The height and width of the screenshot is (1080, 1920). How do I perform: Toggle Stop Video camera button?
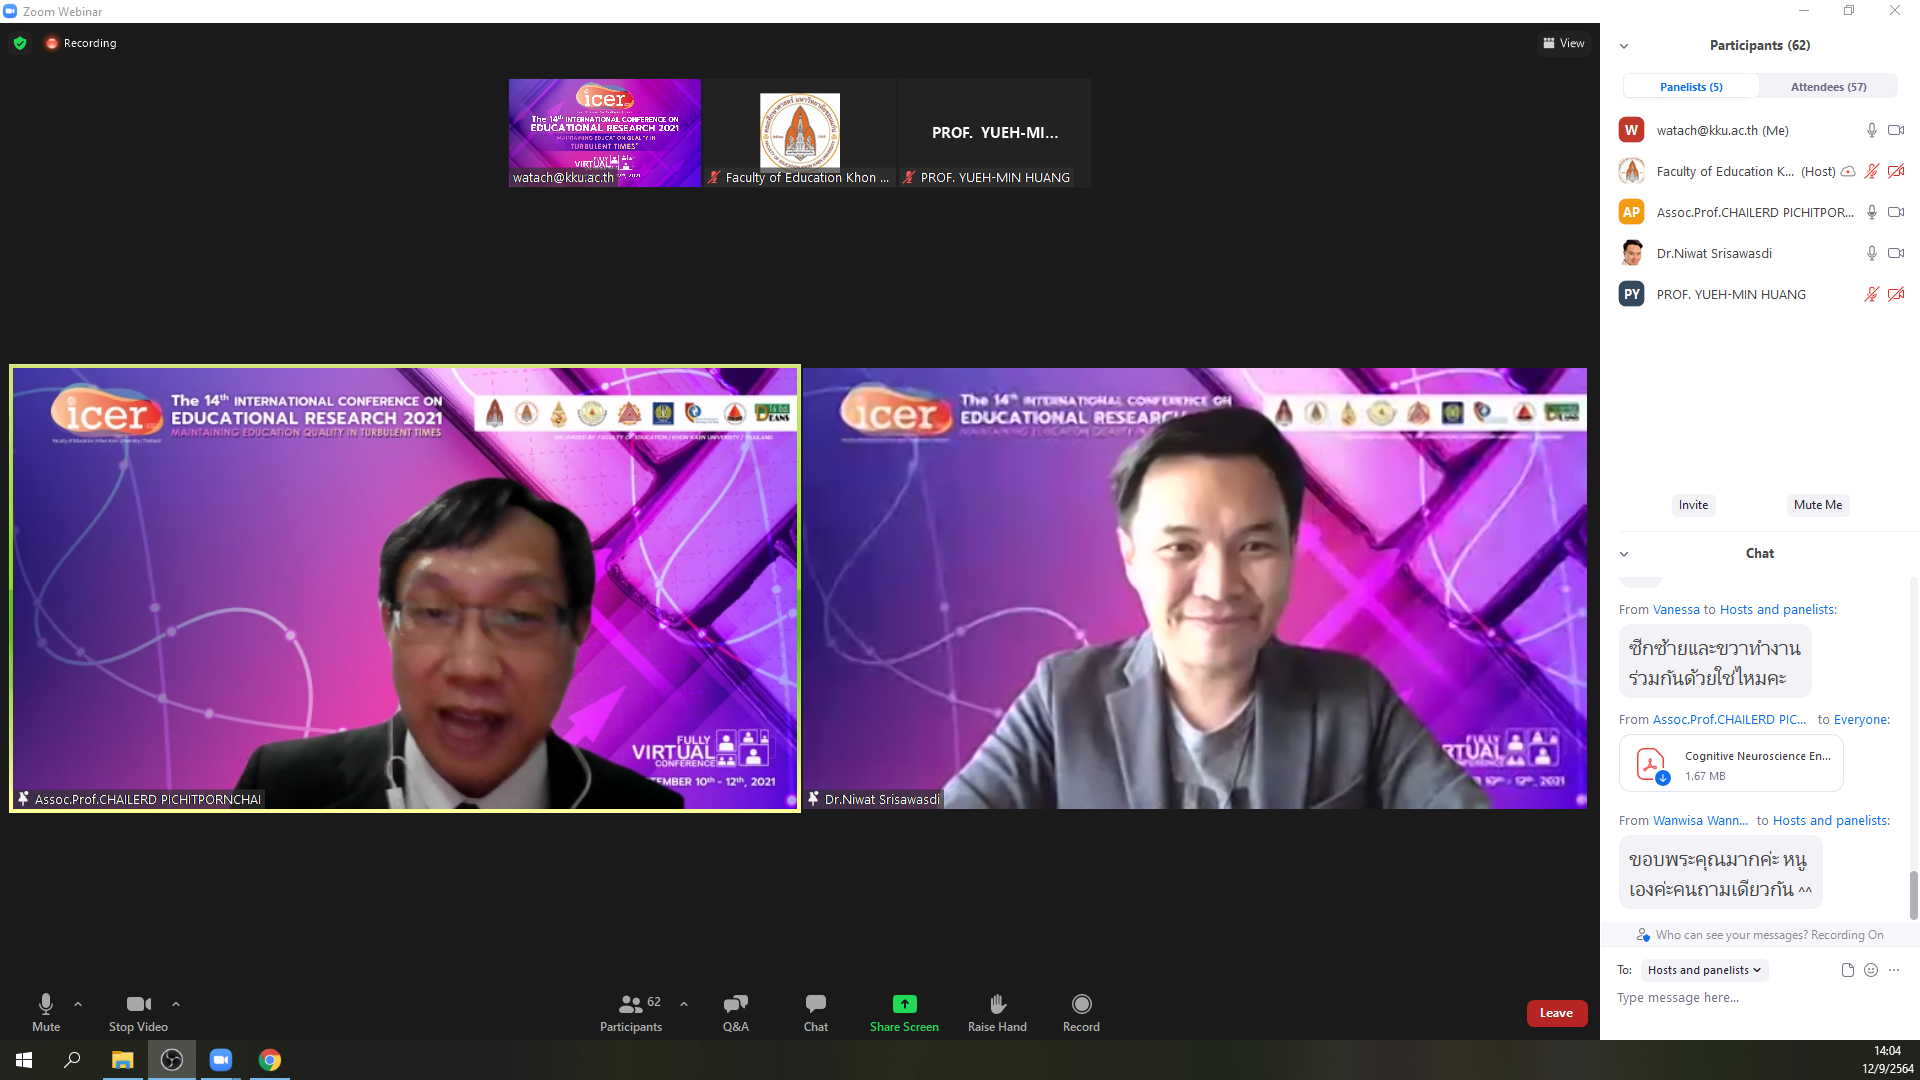point(138,1004)
